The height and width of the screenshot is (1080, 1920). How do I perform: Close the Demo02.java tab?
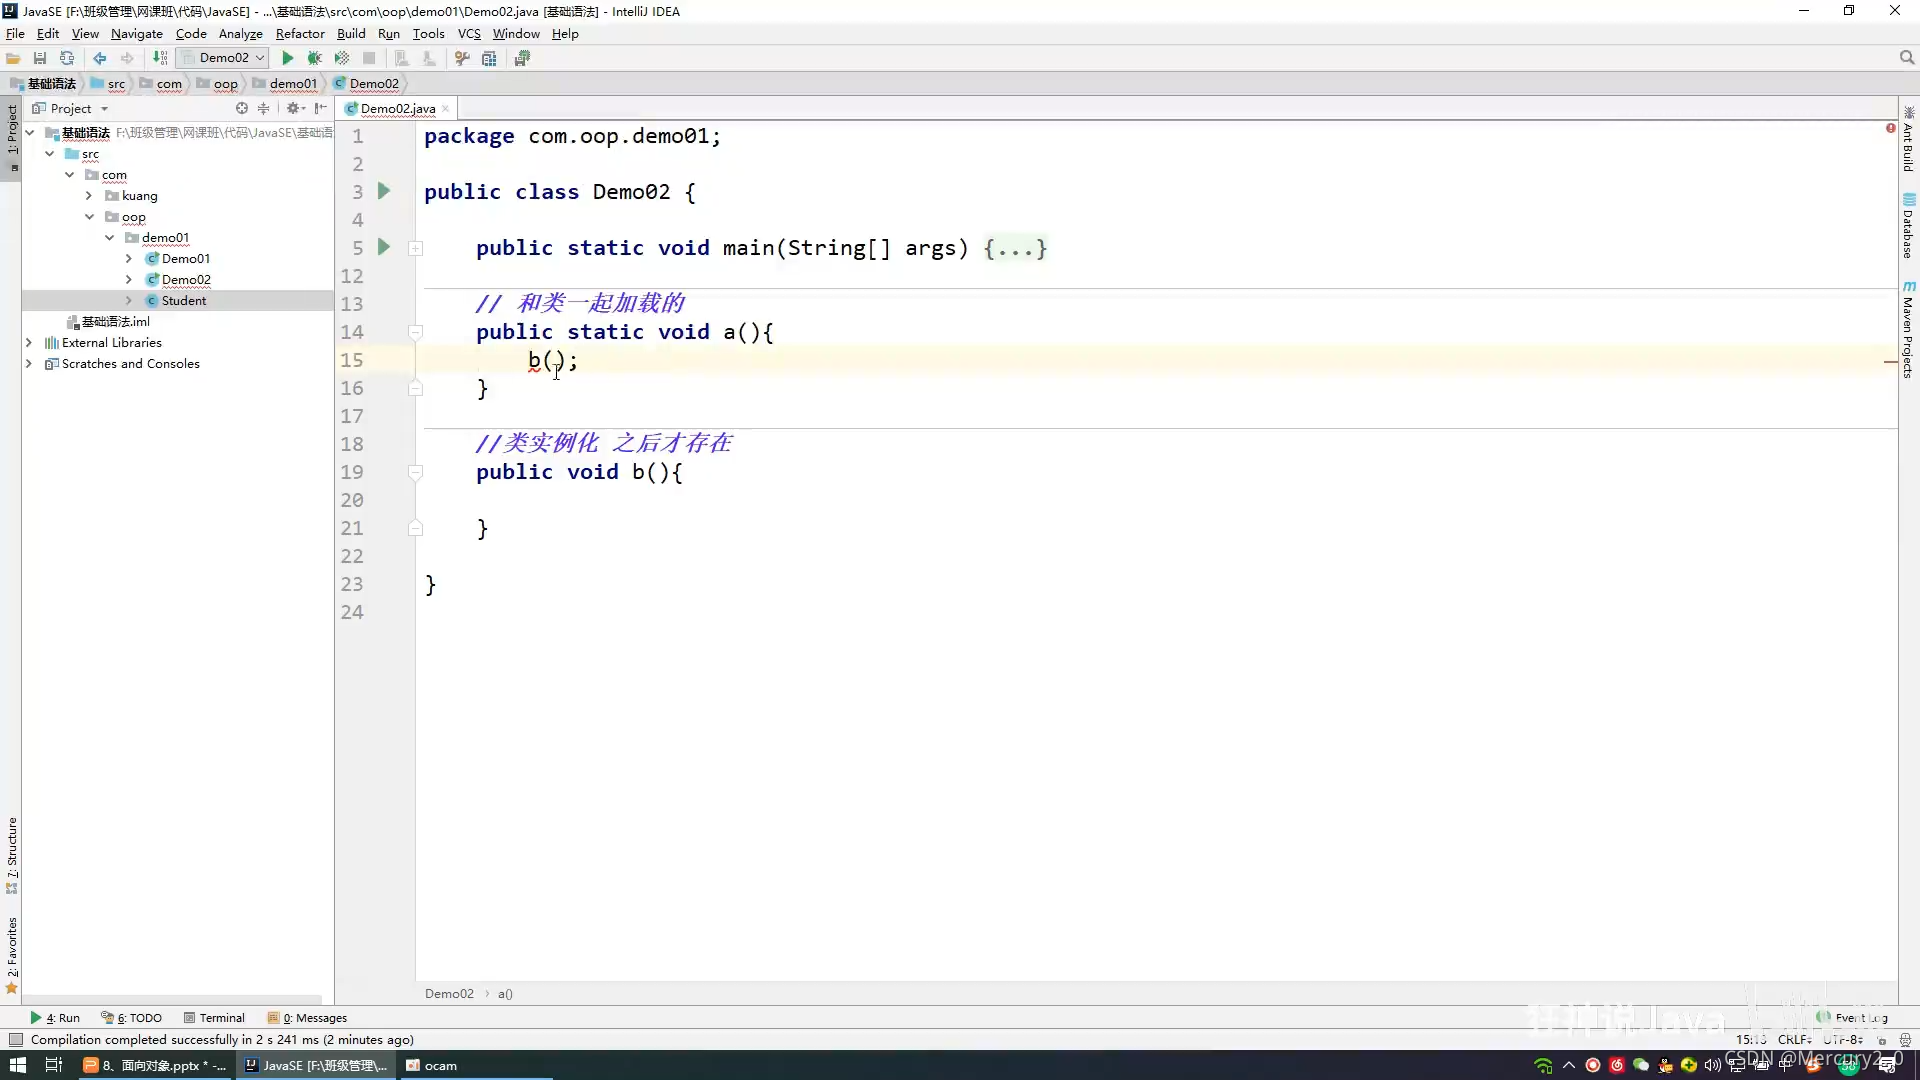coord(446,108)
